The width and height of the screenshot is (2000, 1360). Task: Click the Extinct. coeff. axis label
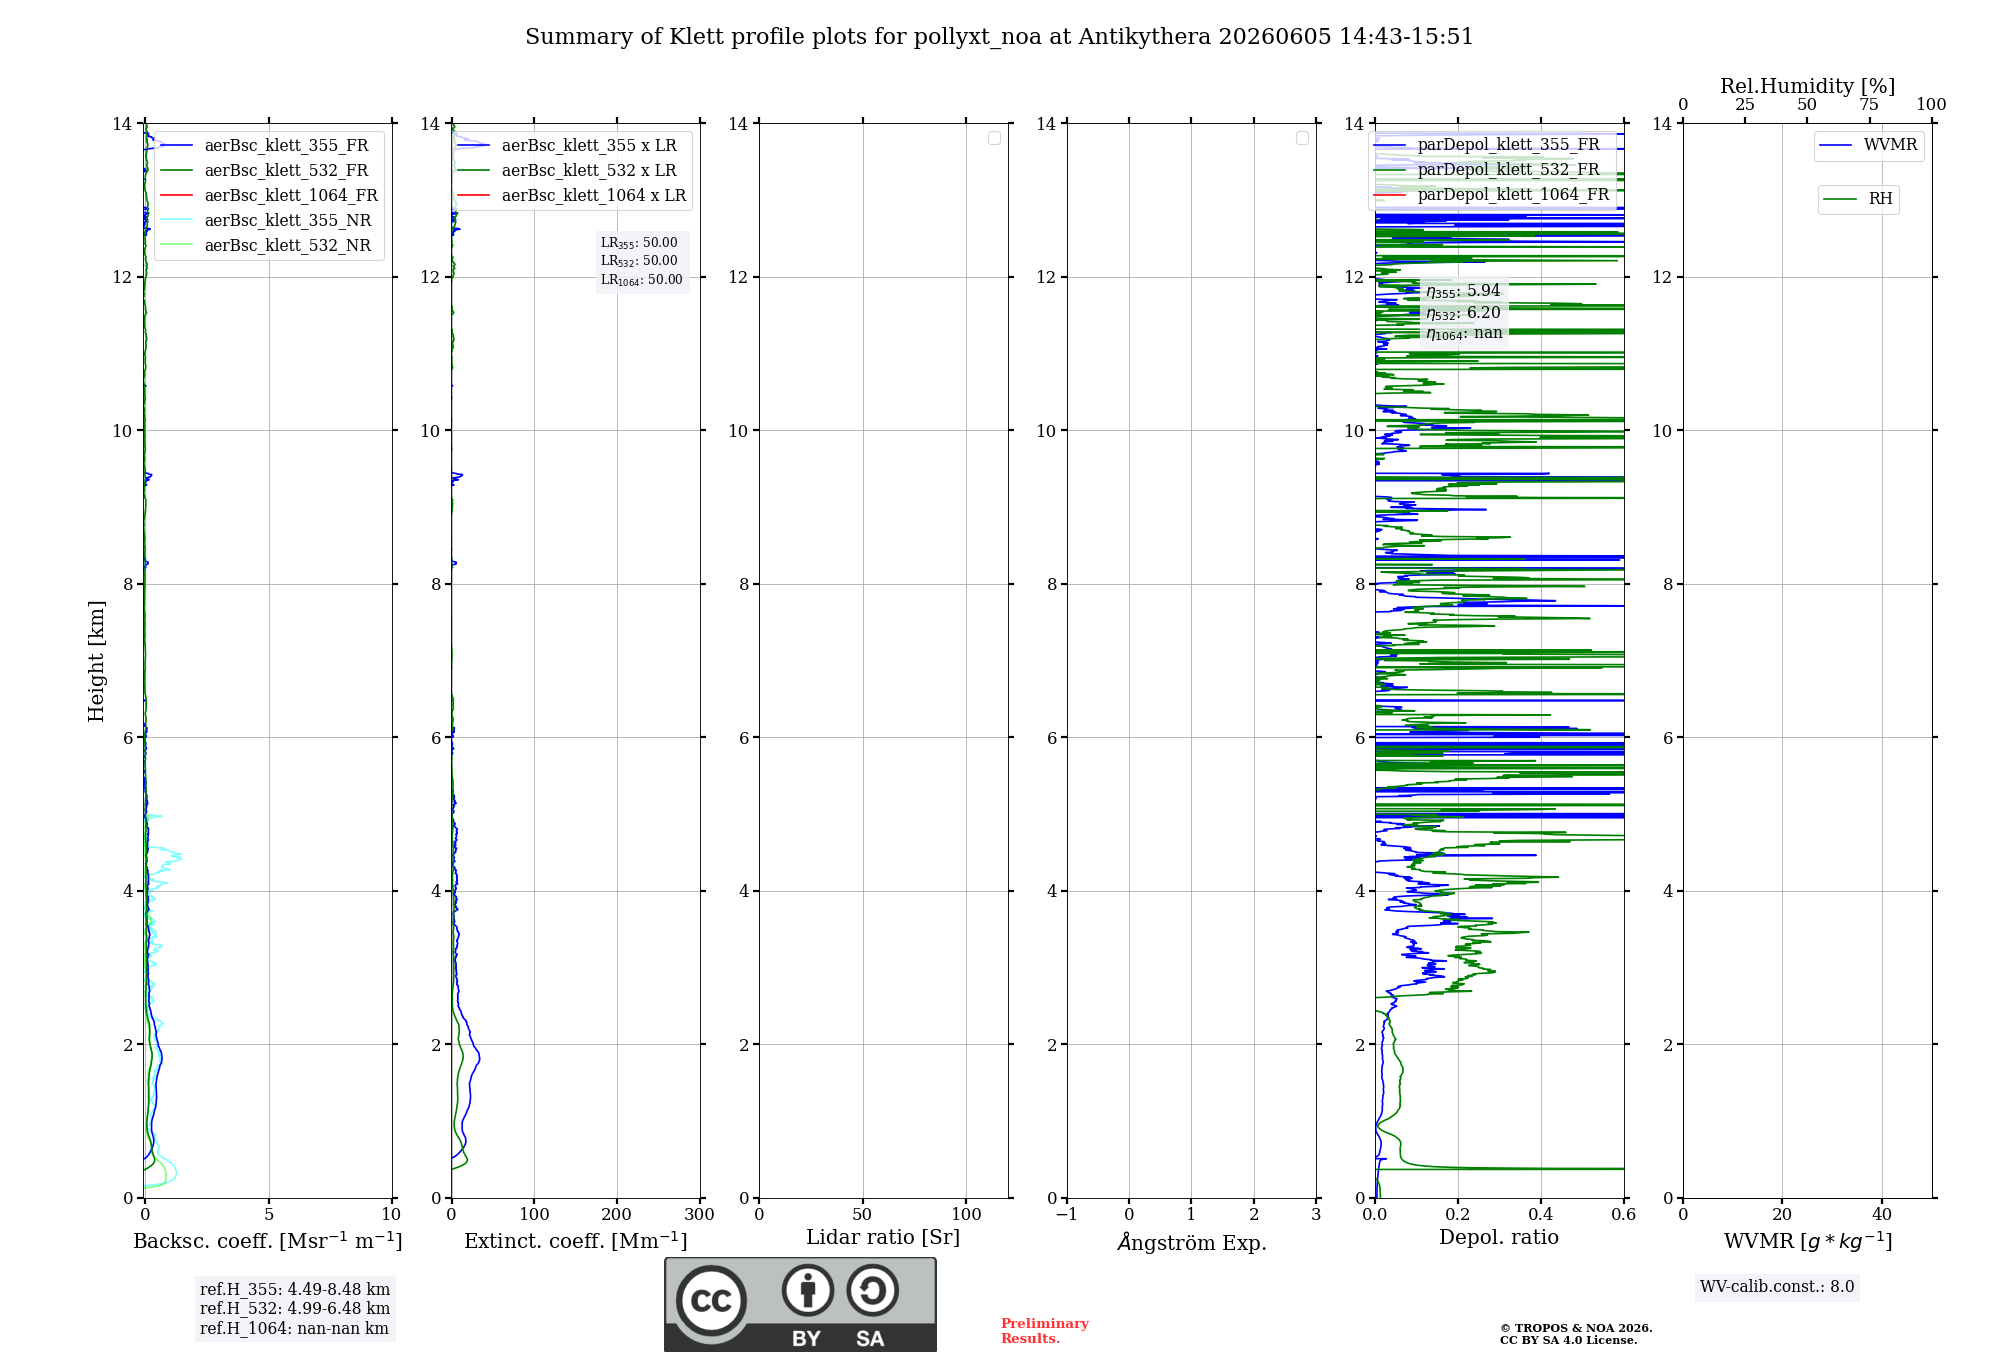[x=576, y=1241]
